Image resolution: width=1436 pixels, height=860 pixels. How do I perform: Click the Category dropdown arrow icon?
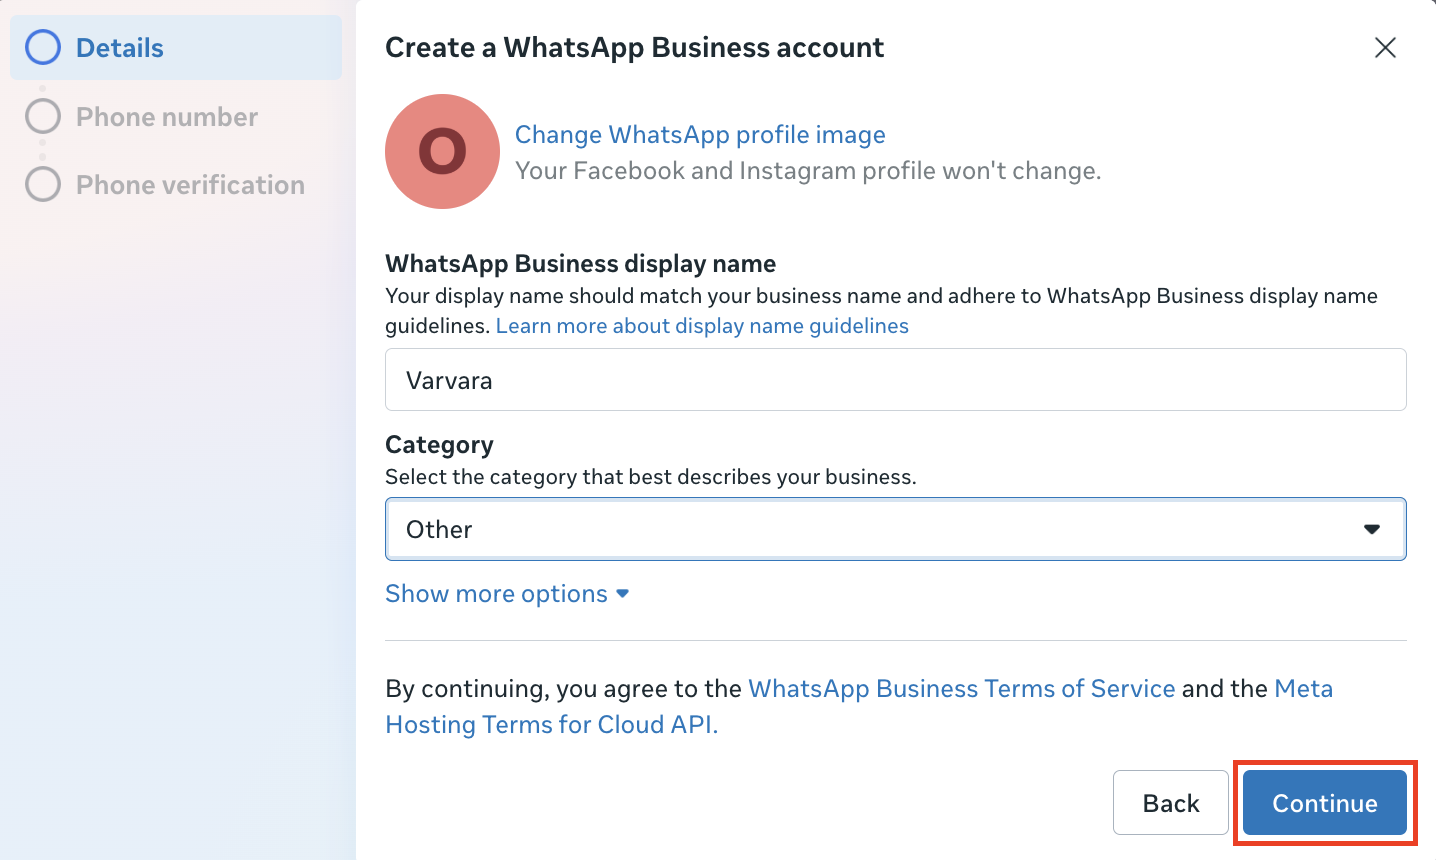coord(1372,529)
